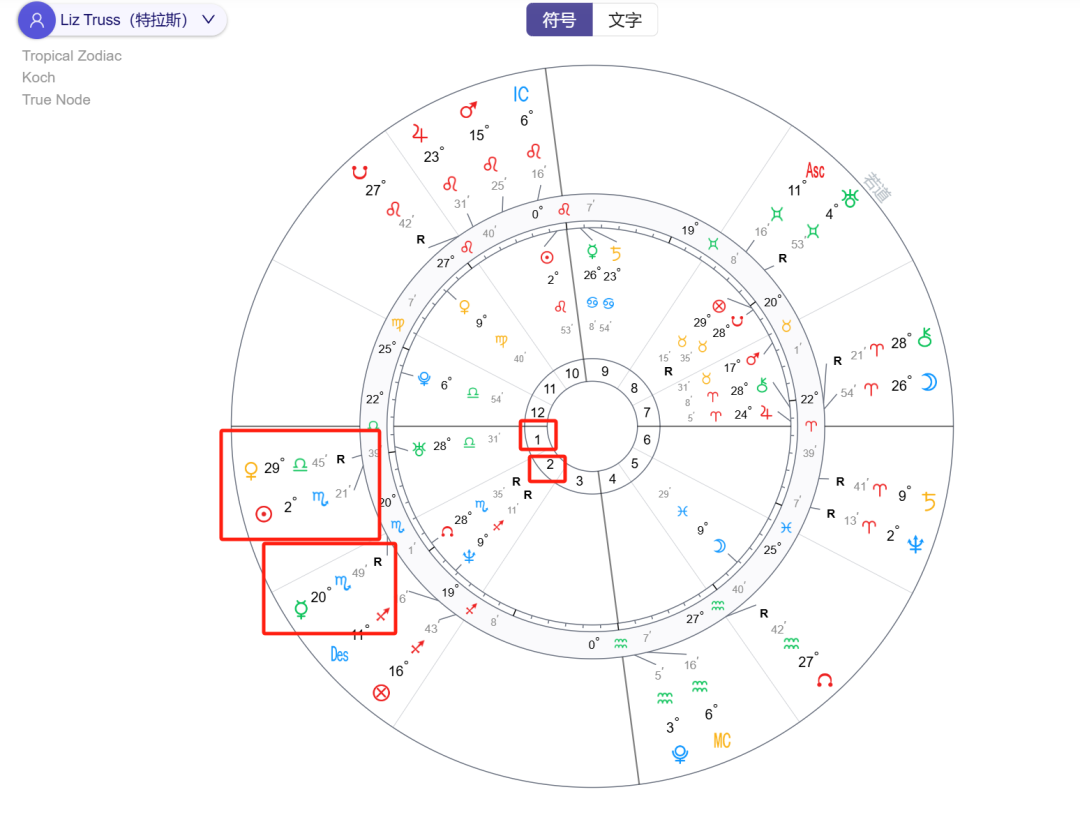Screen dimensions: 1080x815
Task: Switch to the 符号 tab
Action: (x=559, y=20)
